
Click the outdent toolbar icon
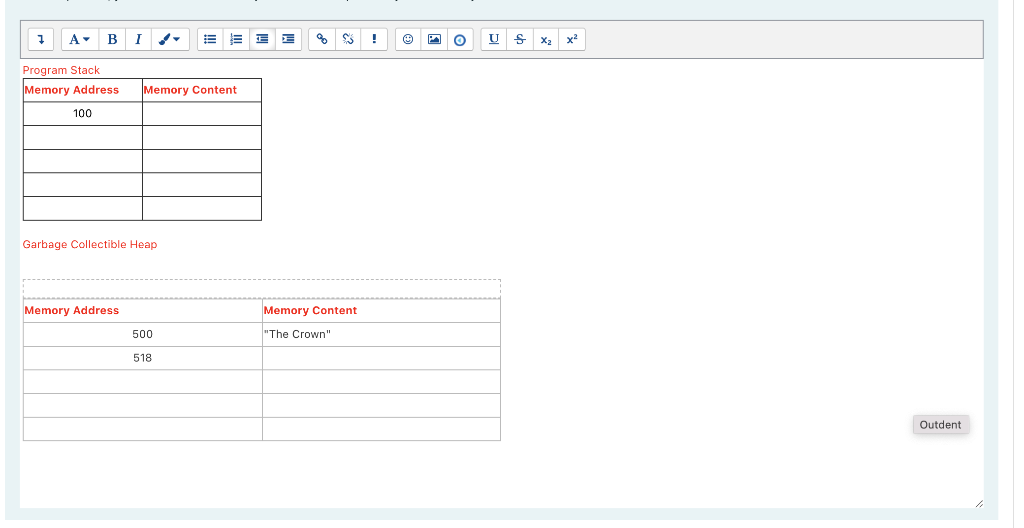262,39
